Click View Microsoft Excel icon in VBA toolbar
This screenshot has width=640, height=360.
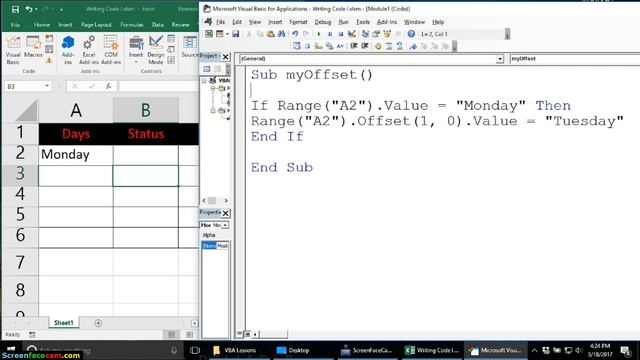(x=209, y=34)
